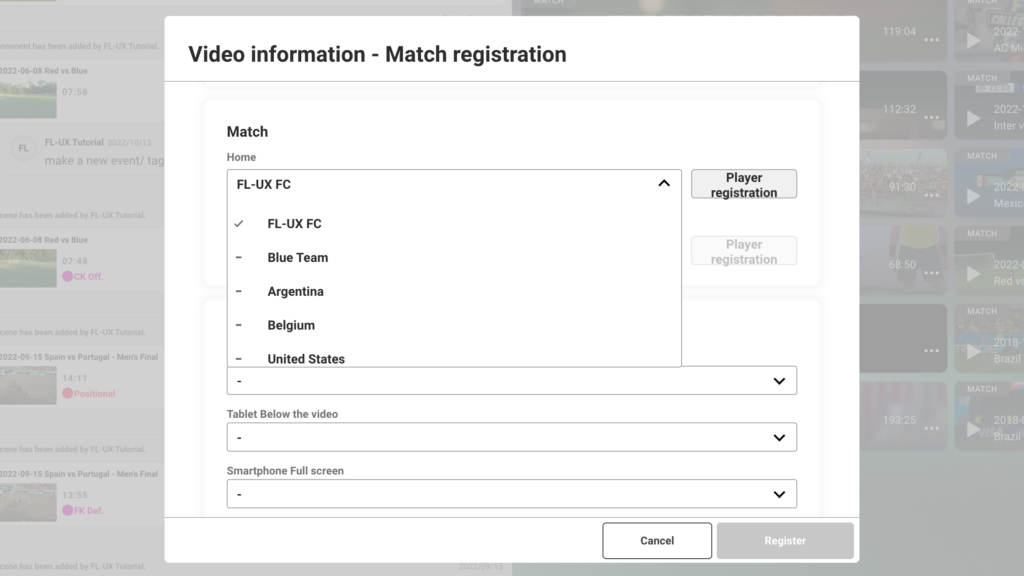Cancel the match registration dialog
Viewport: 1024px width, 576px height.
point(657,541)
